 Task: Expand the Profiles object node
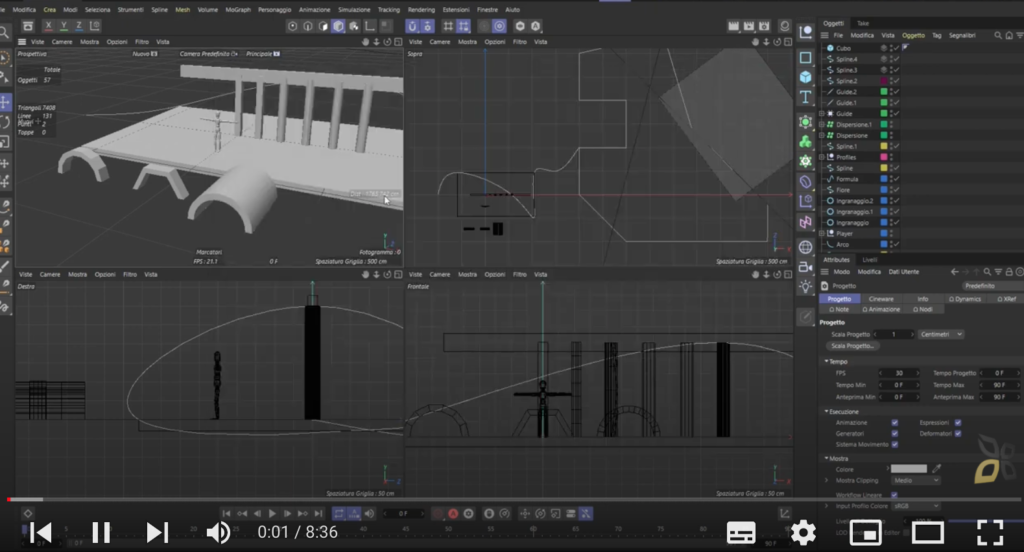(822, 157)
